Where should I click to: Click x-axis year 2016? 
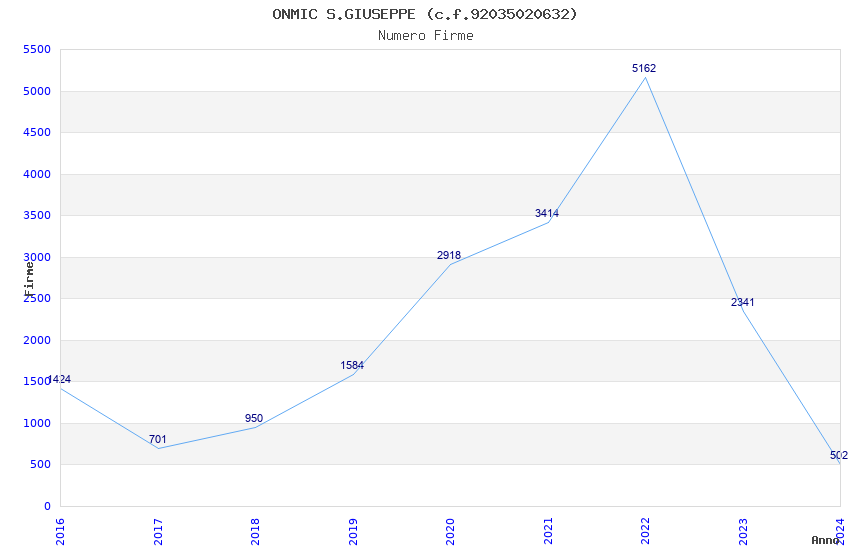pyautogui.click(x=60, y=532)
